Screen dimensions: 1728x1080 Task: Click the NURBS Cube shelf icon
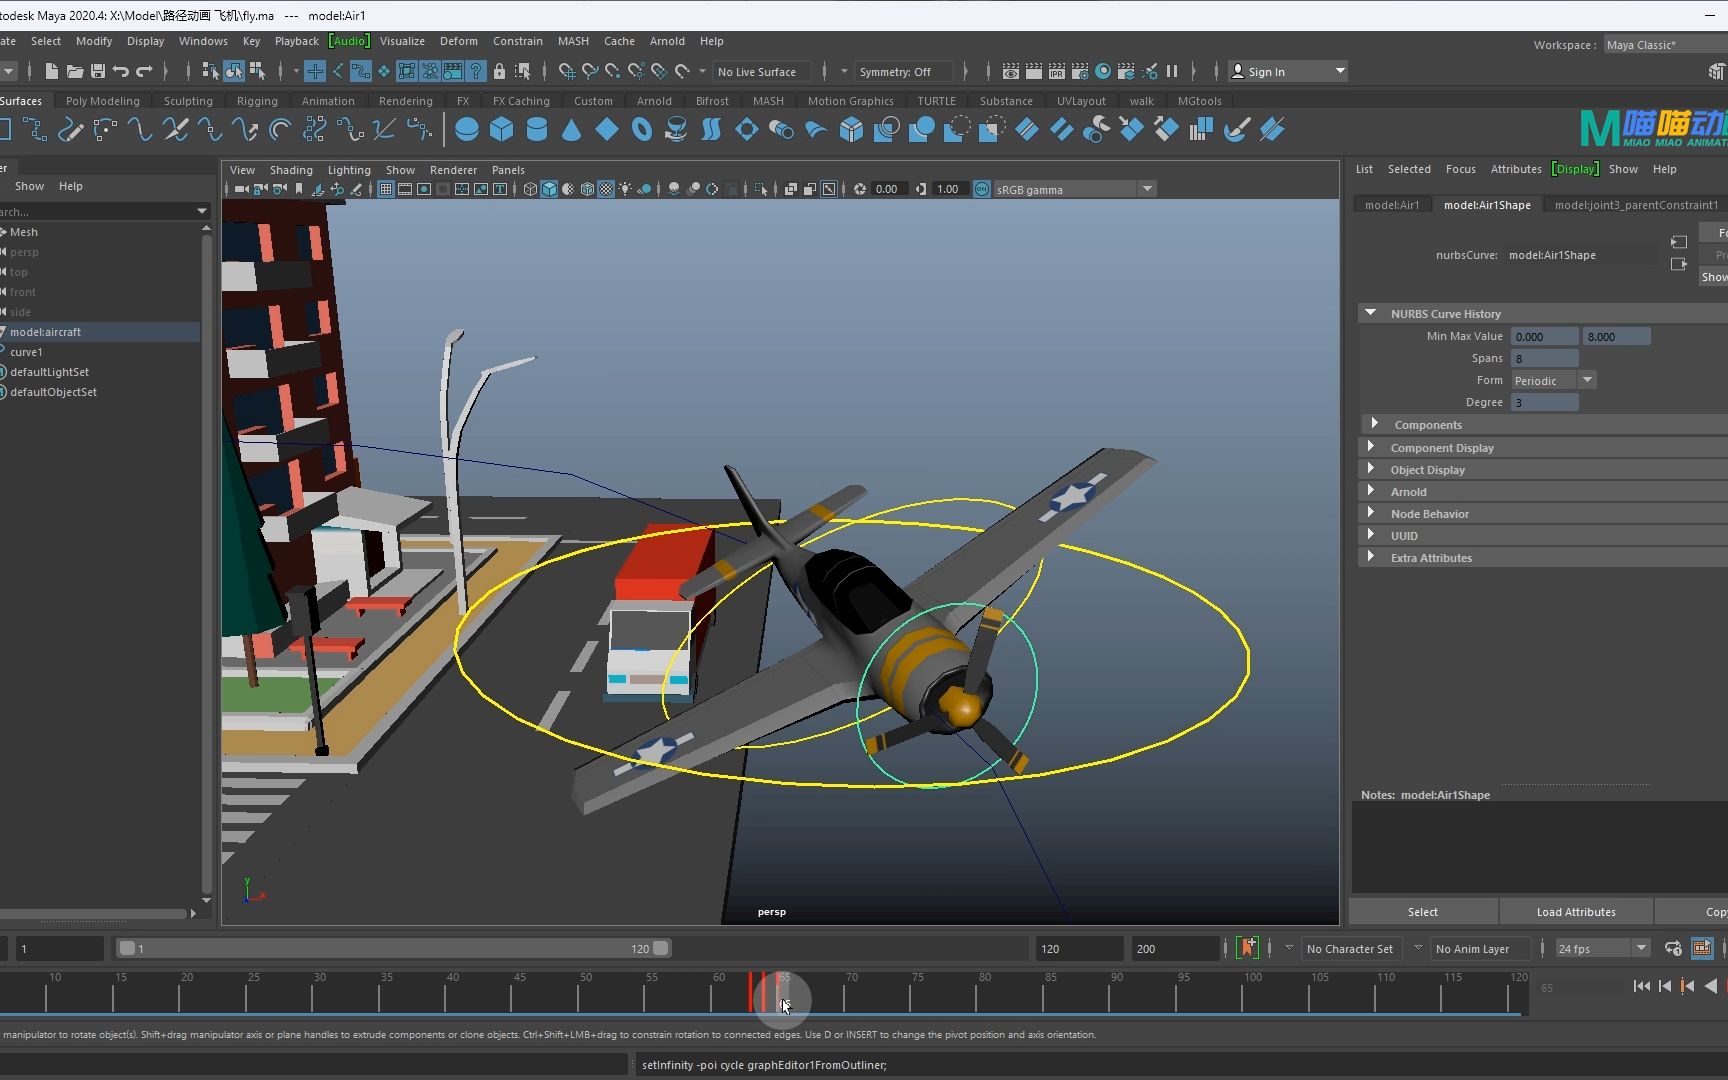501,130
